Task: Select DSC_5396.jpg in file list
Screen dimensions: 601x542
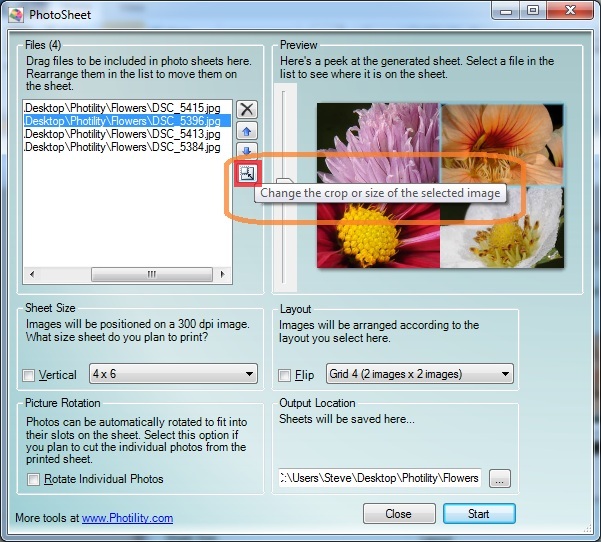Action: pos(127,121)
